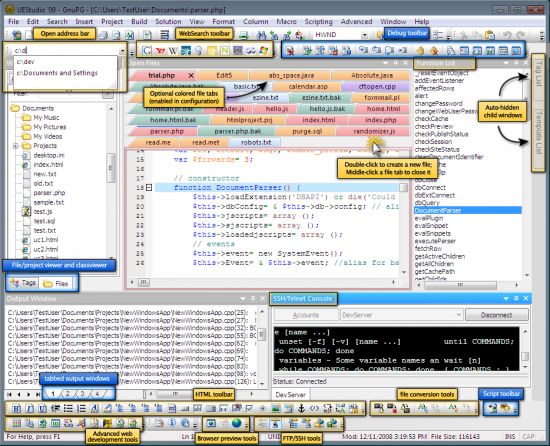
Task: Choose the c:\dev address suggestion
Action: pos(26,62)
